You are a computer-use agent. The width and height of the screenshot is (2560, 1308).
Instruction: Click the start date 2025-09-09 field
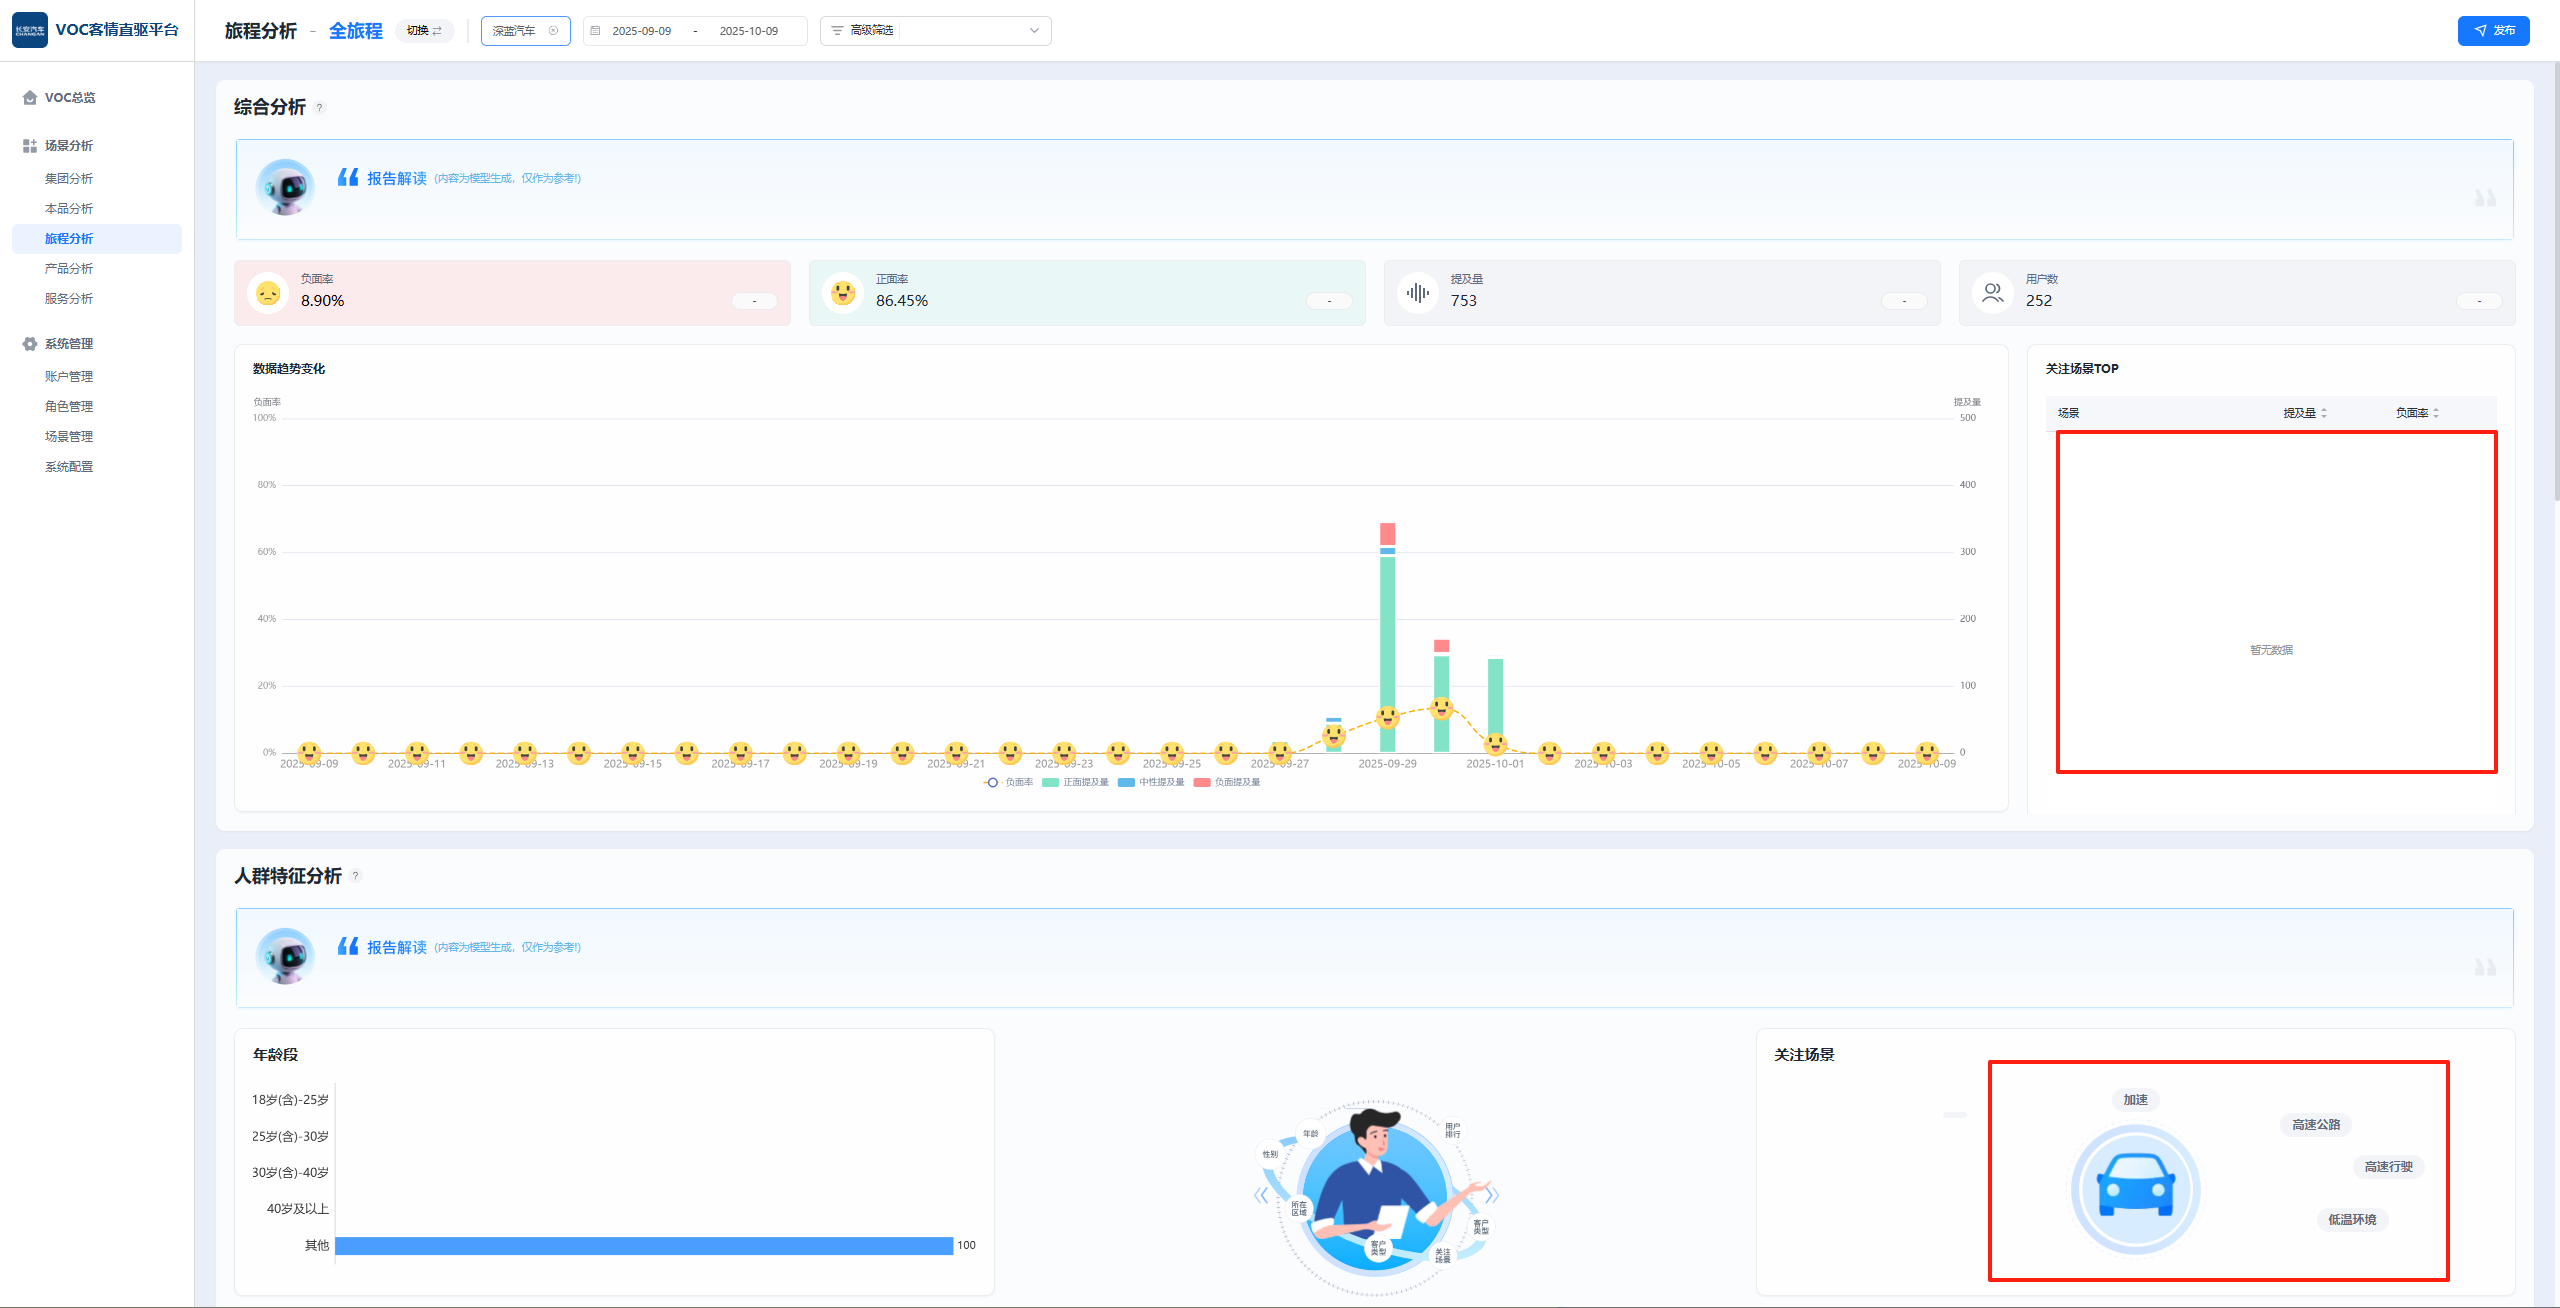(641, 31)
